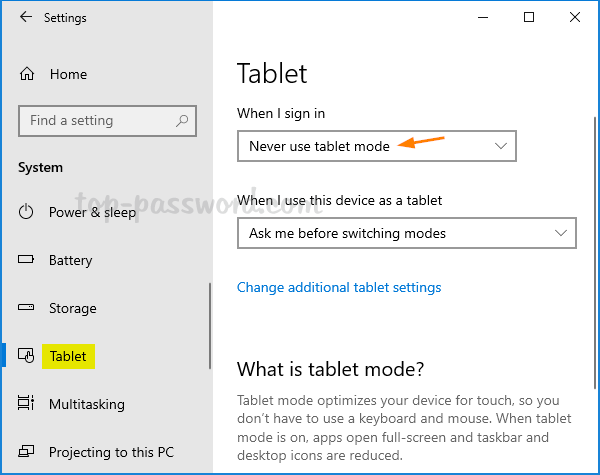Click the sidebar vertical scrollbar
The height and width of the screenshot is (475, 600).
tap(210, 326)
